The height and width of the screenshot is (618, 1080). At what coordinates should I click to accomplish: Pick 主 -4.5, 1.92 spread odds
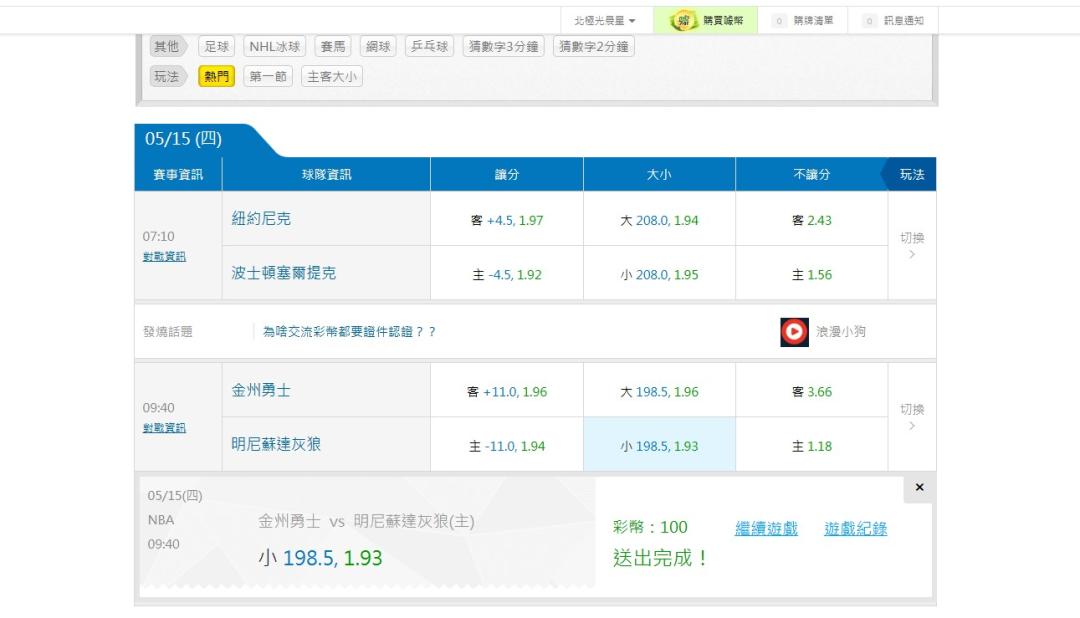pos(507,274)
